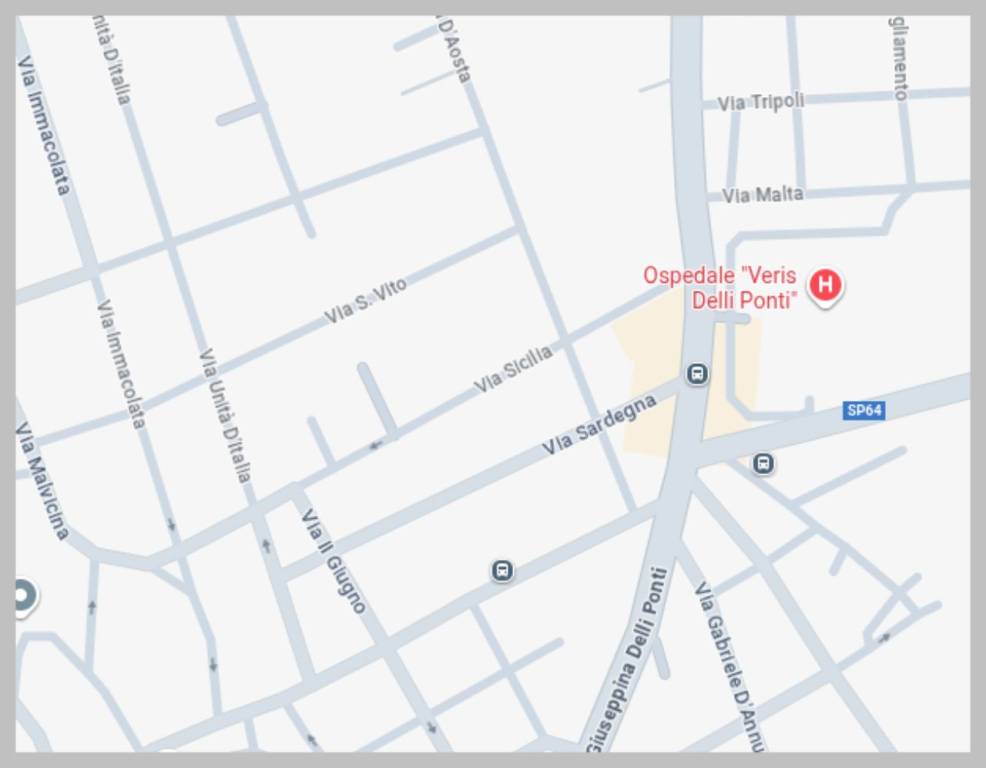986x768 pixels.
Task: Click one-way arrow on Via Sicilia
Action: tap(376, 445)
